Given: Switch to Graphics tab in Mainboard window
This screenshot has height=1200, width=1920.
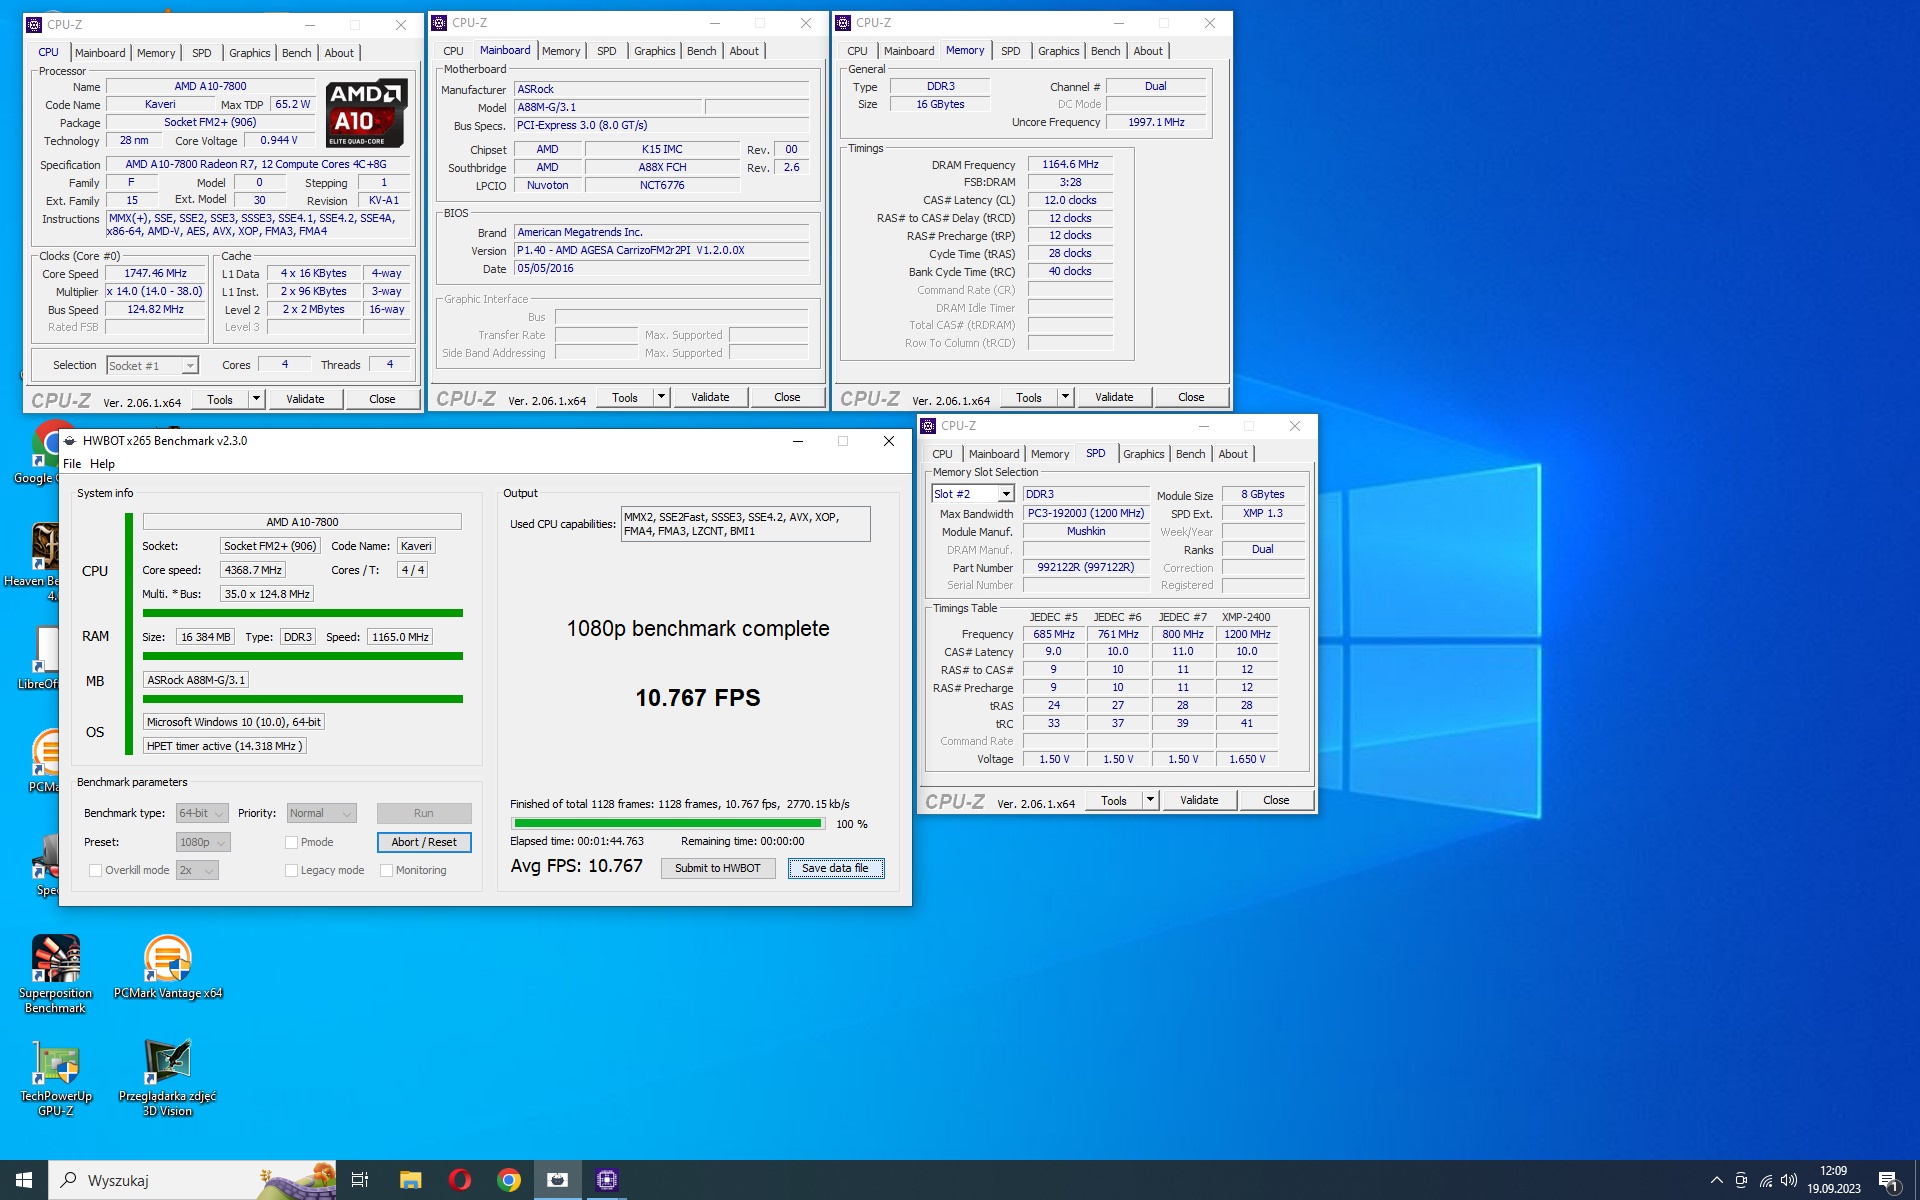Looking at the screenshot, I should pyautogui.click(x=655, y=51).
